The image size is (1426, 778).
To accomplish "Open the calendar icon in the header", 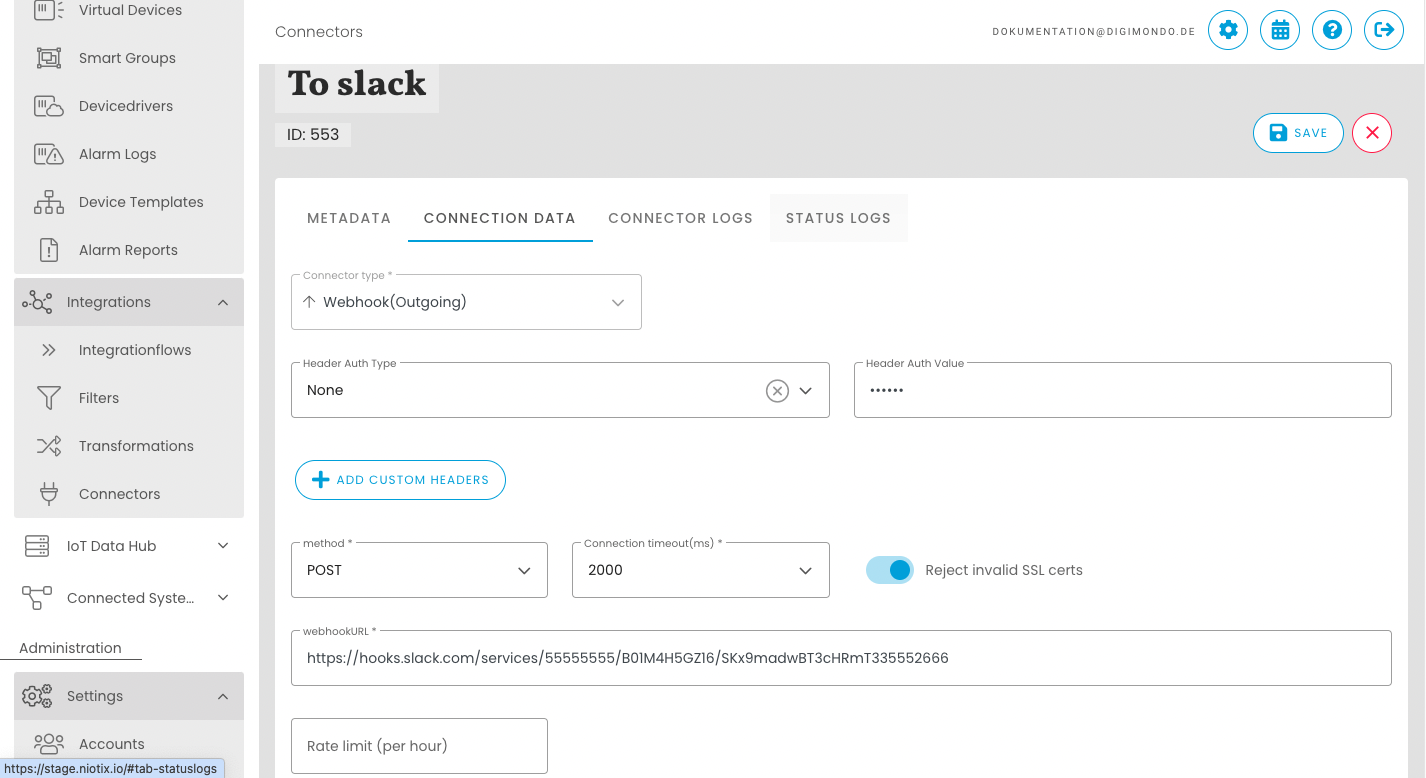I will click(x=1279, y=30).
